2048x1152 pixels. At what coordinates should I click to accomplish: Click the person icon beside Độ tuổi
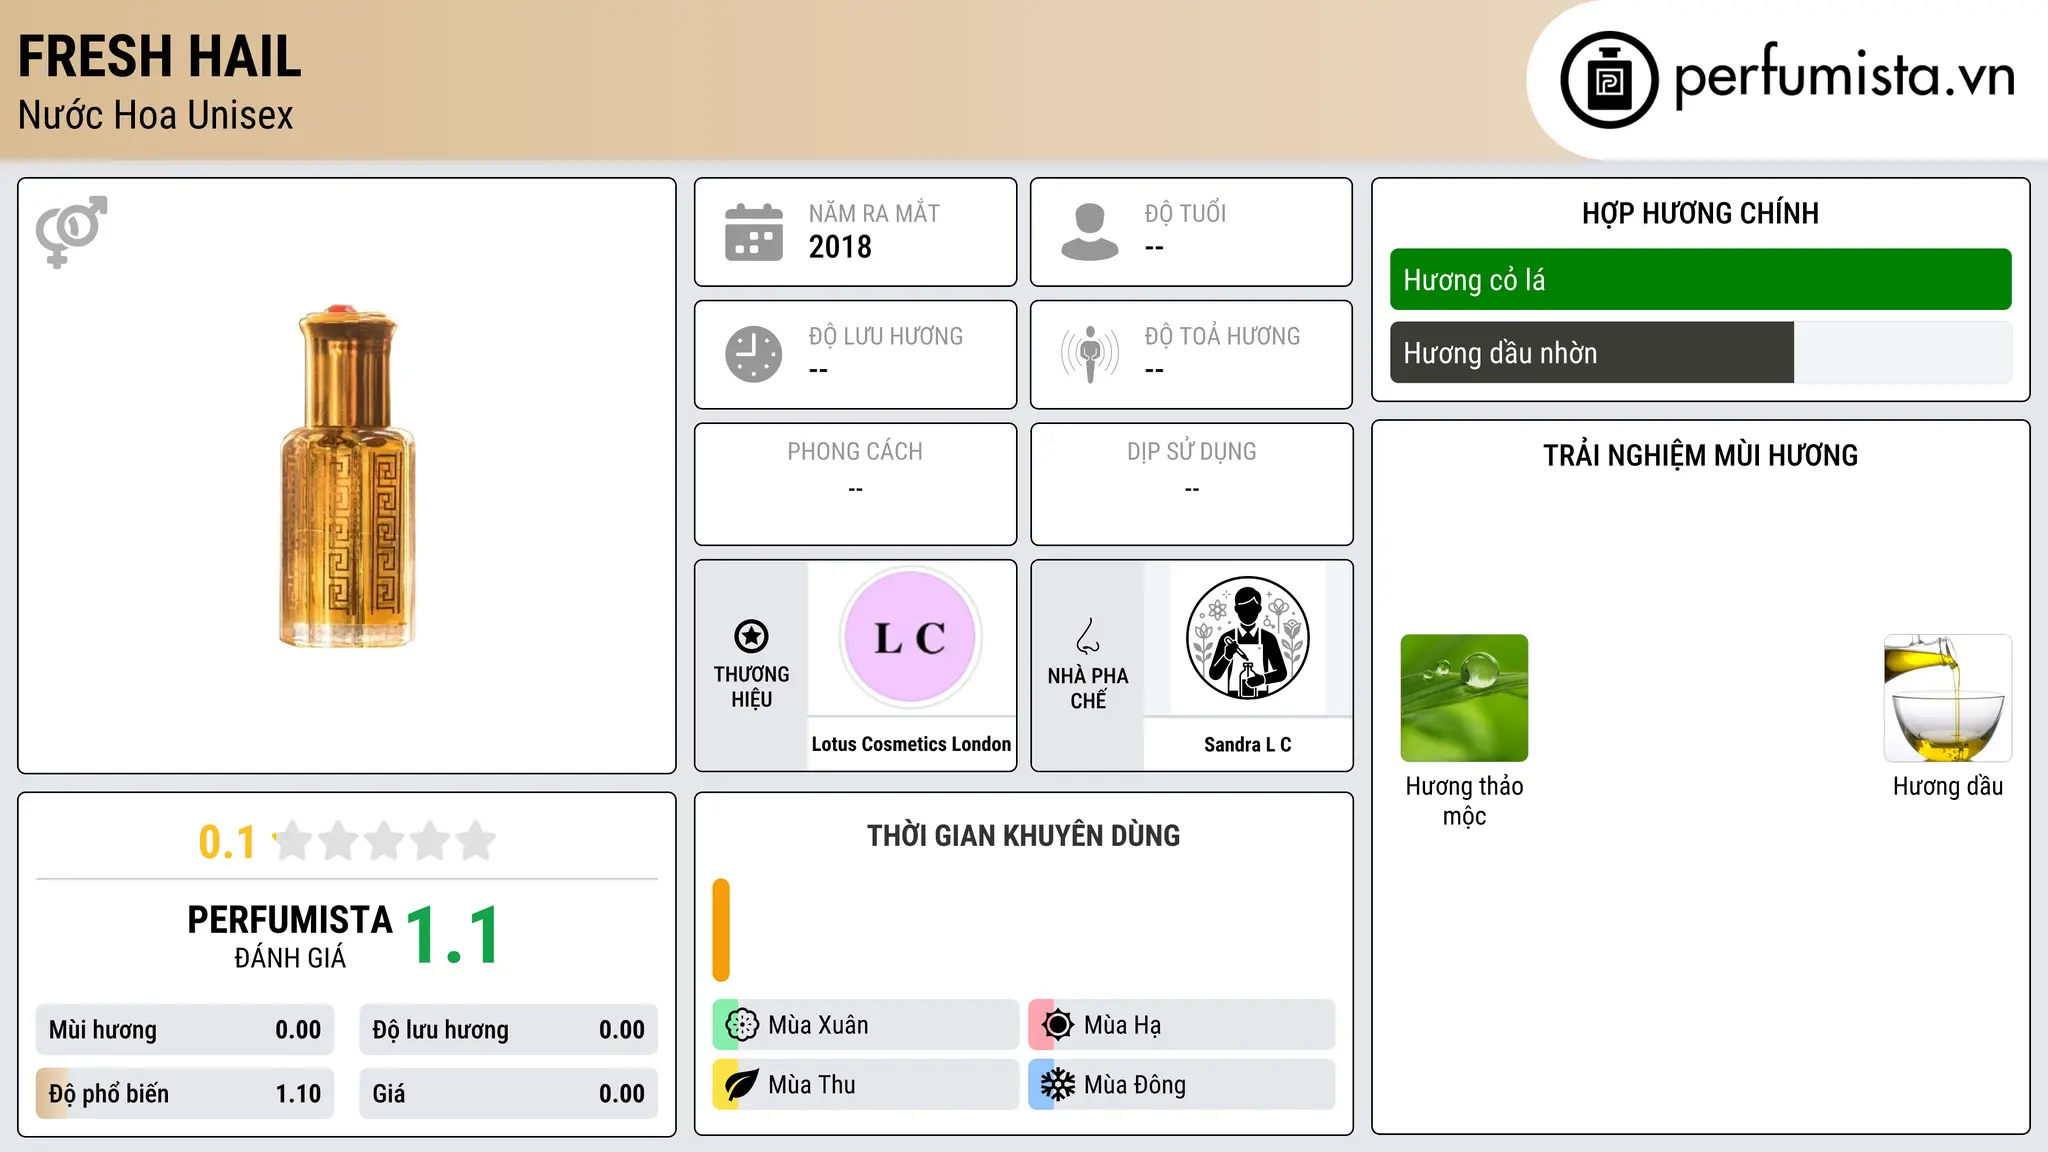(x=1089, y=232)
